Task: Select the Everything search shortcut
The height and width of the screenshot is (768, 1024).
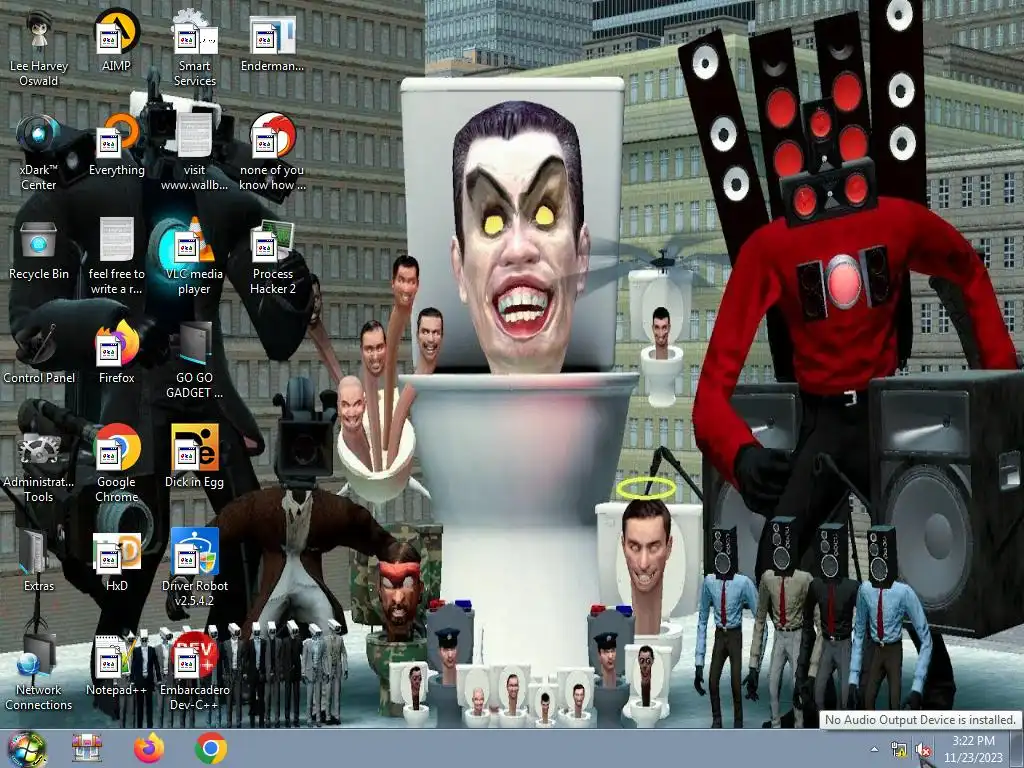Action: [x=116, y=146]
